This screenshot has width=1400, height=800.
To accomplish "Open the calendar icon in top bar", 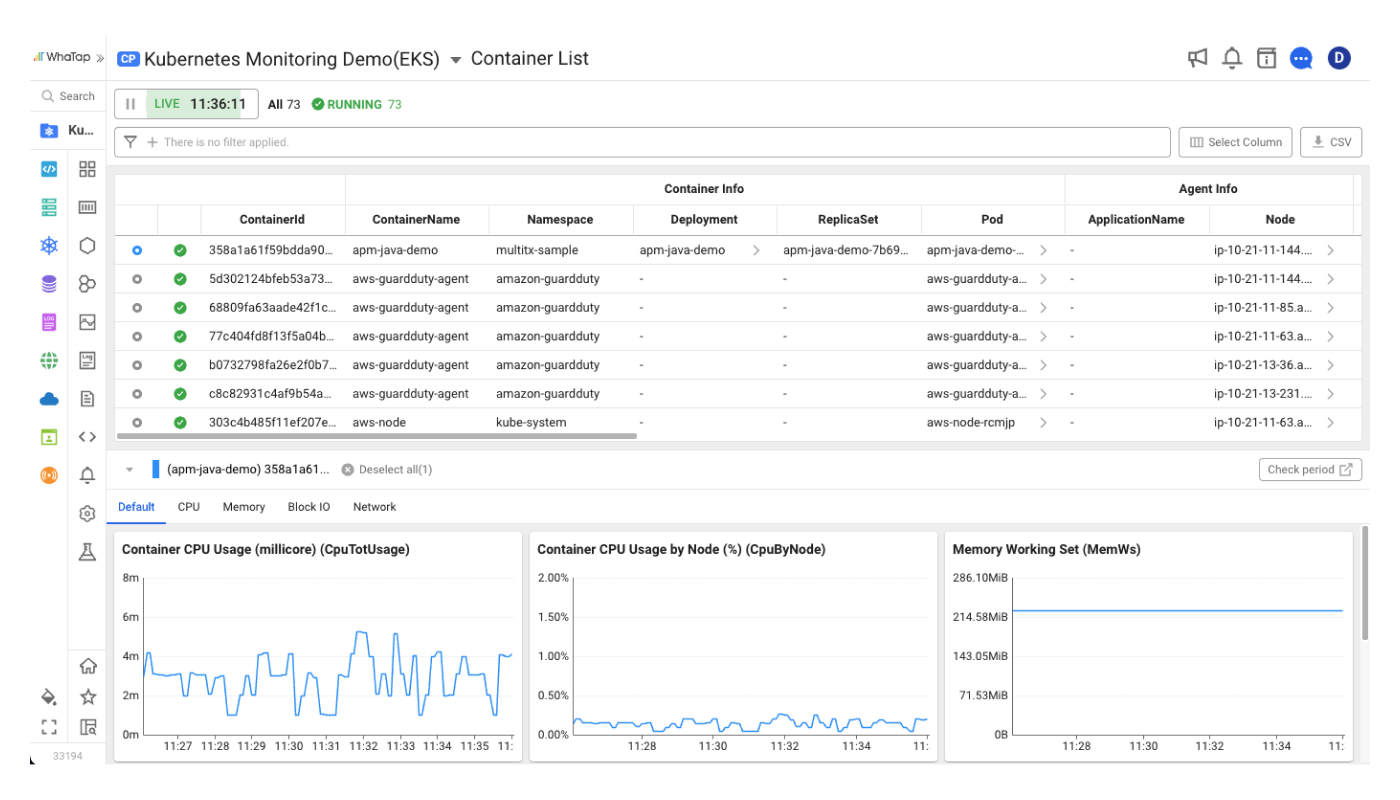I will [x=1266, y=58].
